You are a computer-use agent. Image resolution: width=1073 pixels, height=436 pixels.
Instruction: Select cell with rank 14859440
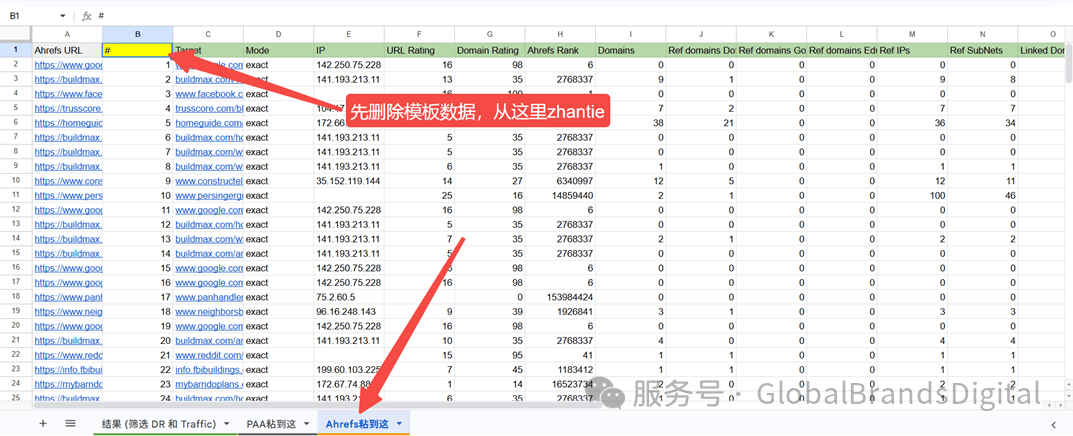coord(560,195)
